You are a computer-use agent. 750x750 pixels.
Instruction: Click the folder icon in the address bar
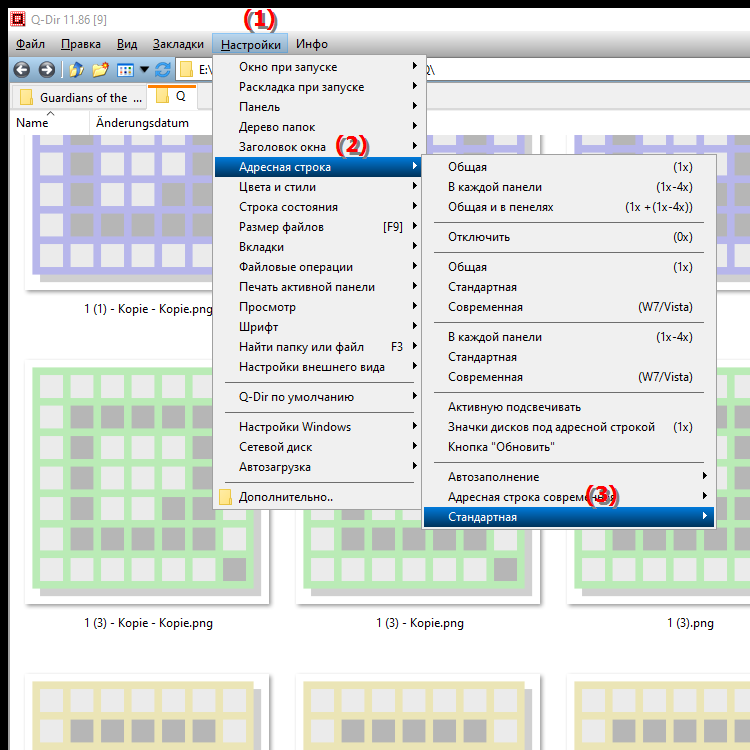coord(186,70)
